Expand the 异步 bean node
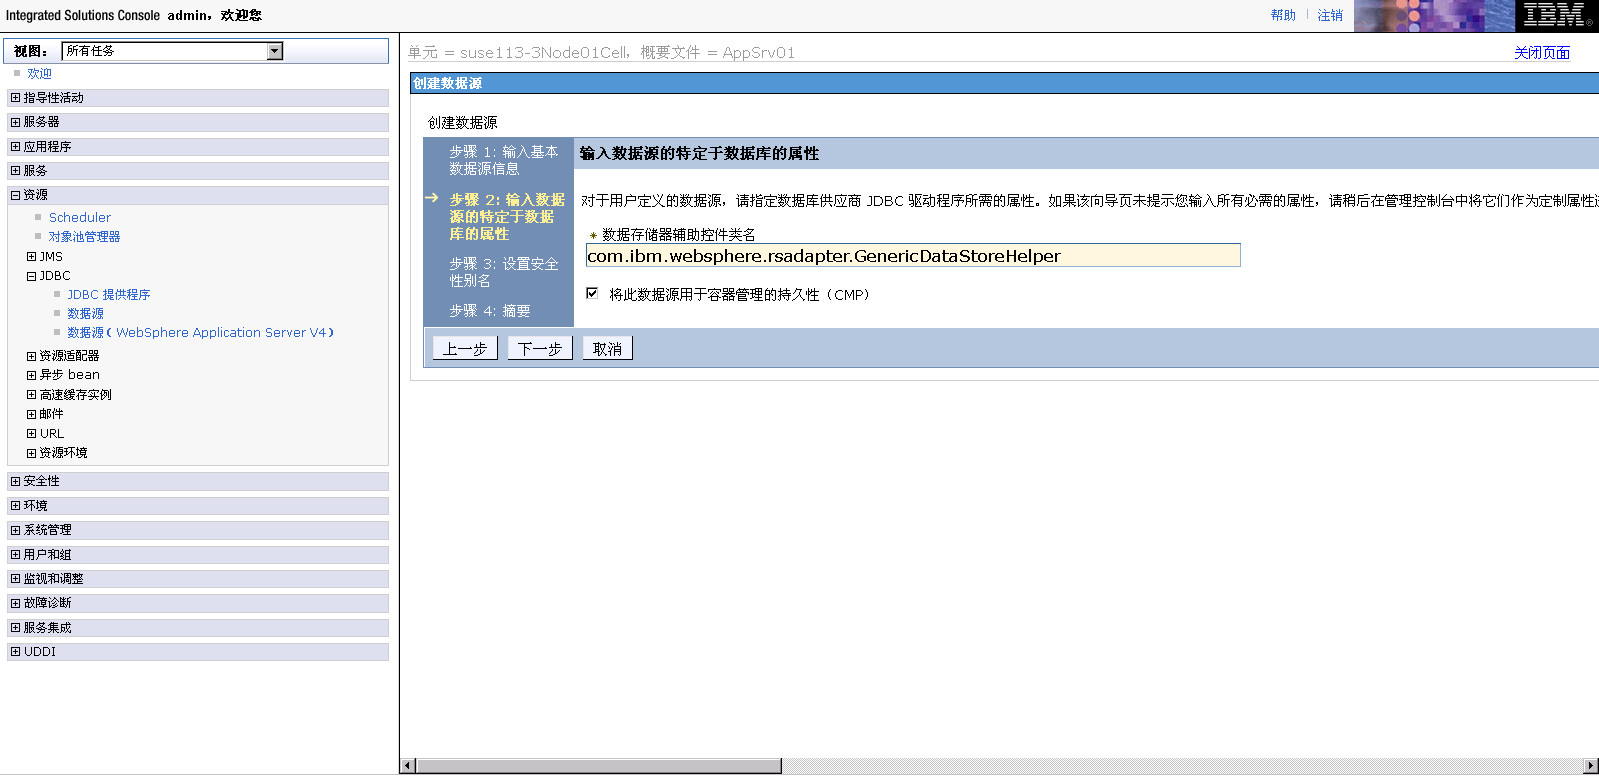The height and width of the screenshot is (776, 1599). click(x=31, y=375)
